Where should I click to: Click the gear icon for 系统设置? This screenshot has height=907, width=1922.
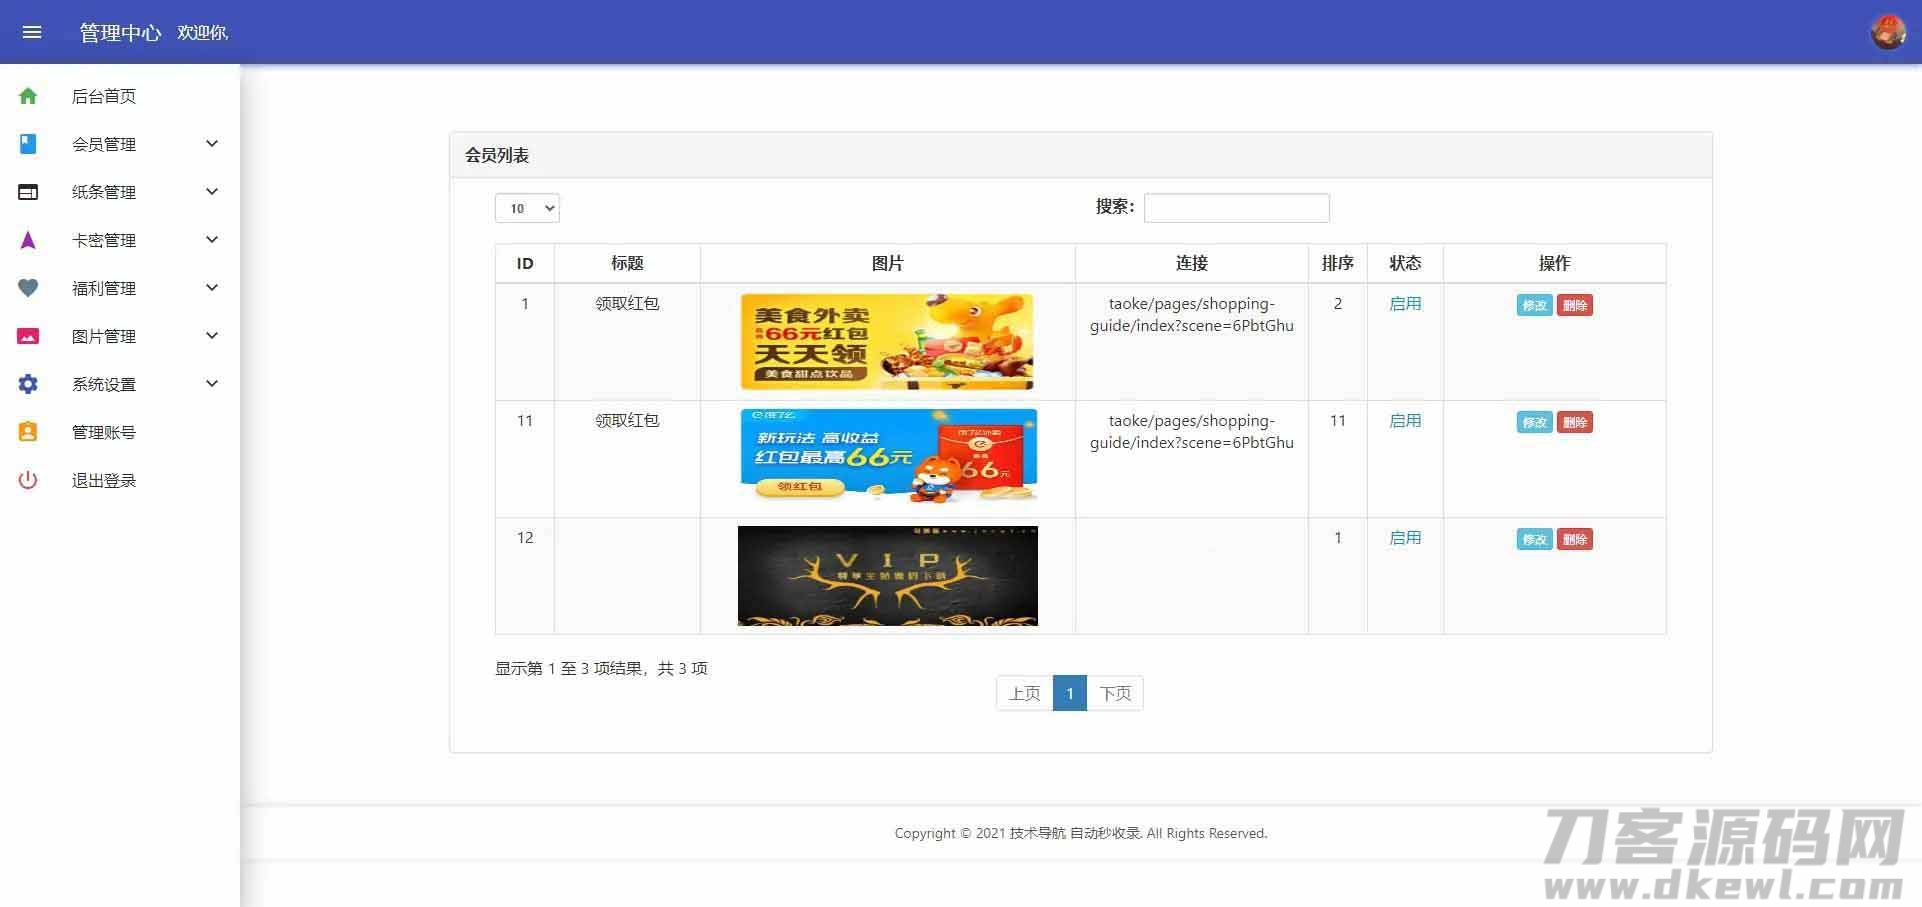point(28,383)
